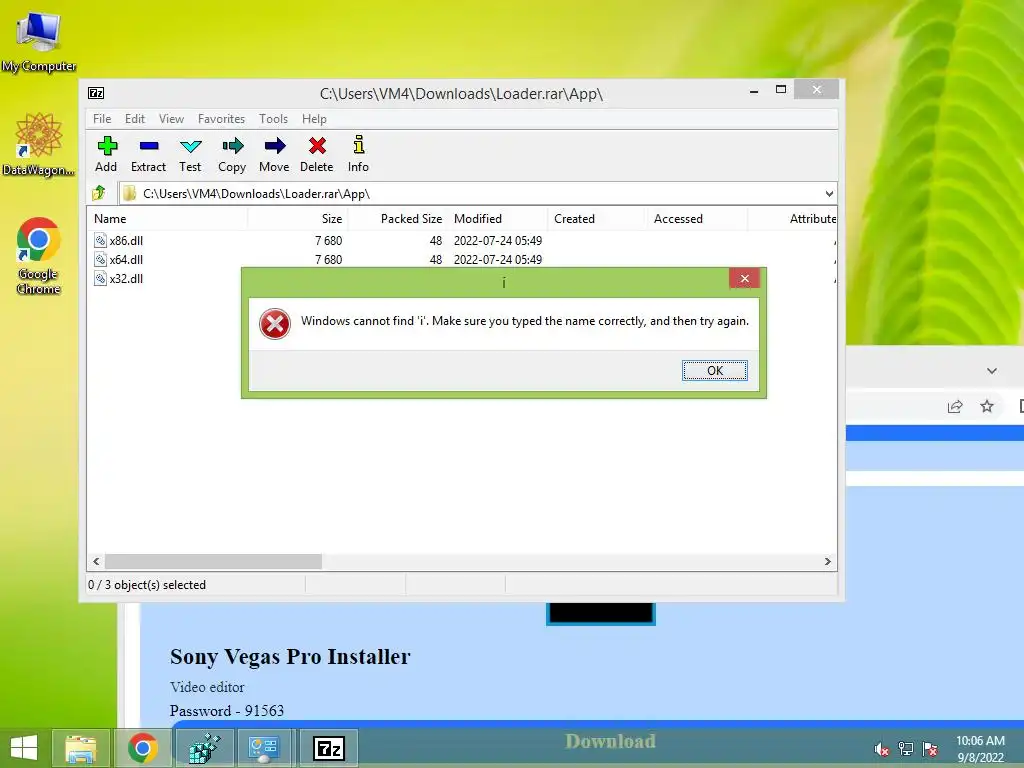The image size is (1024, 768).
Task: Sort by the Size column header
Action: coord(298,219)
